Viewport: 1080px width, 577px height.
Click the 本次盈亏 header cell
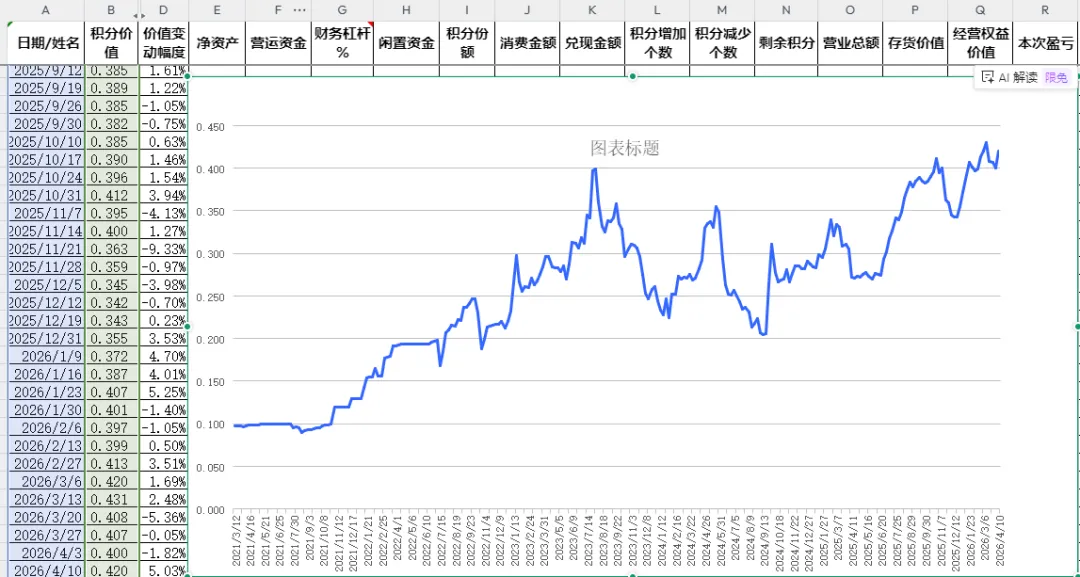coord(1046,43)
